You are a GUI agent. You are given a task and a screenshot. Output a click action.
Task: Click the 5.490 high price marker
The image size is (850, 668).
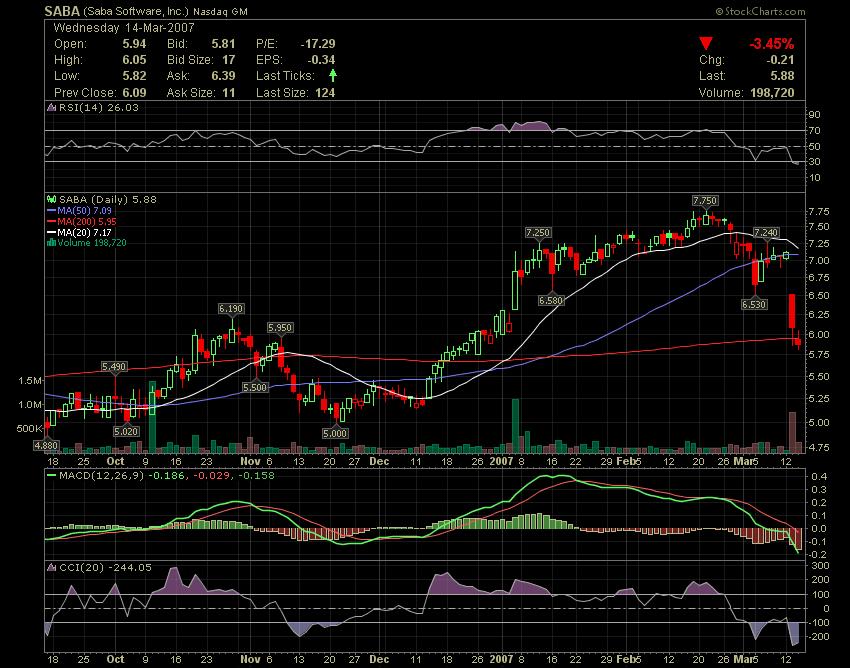[x=114, y=367]
